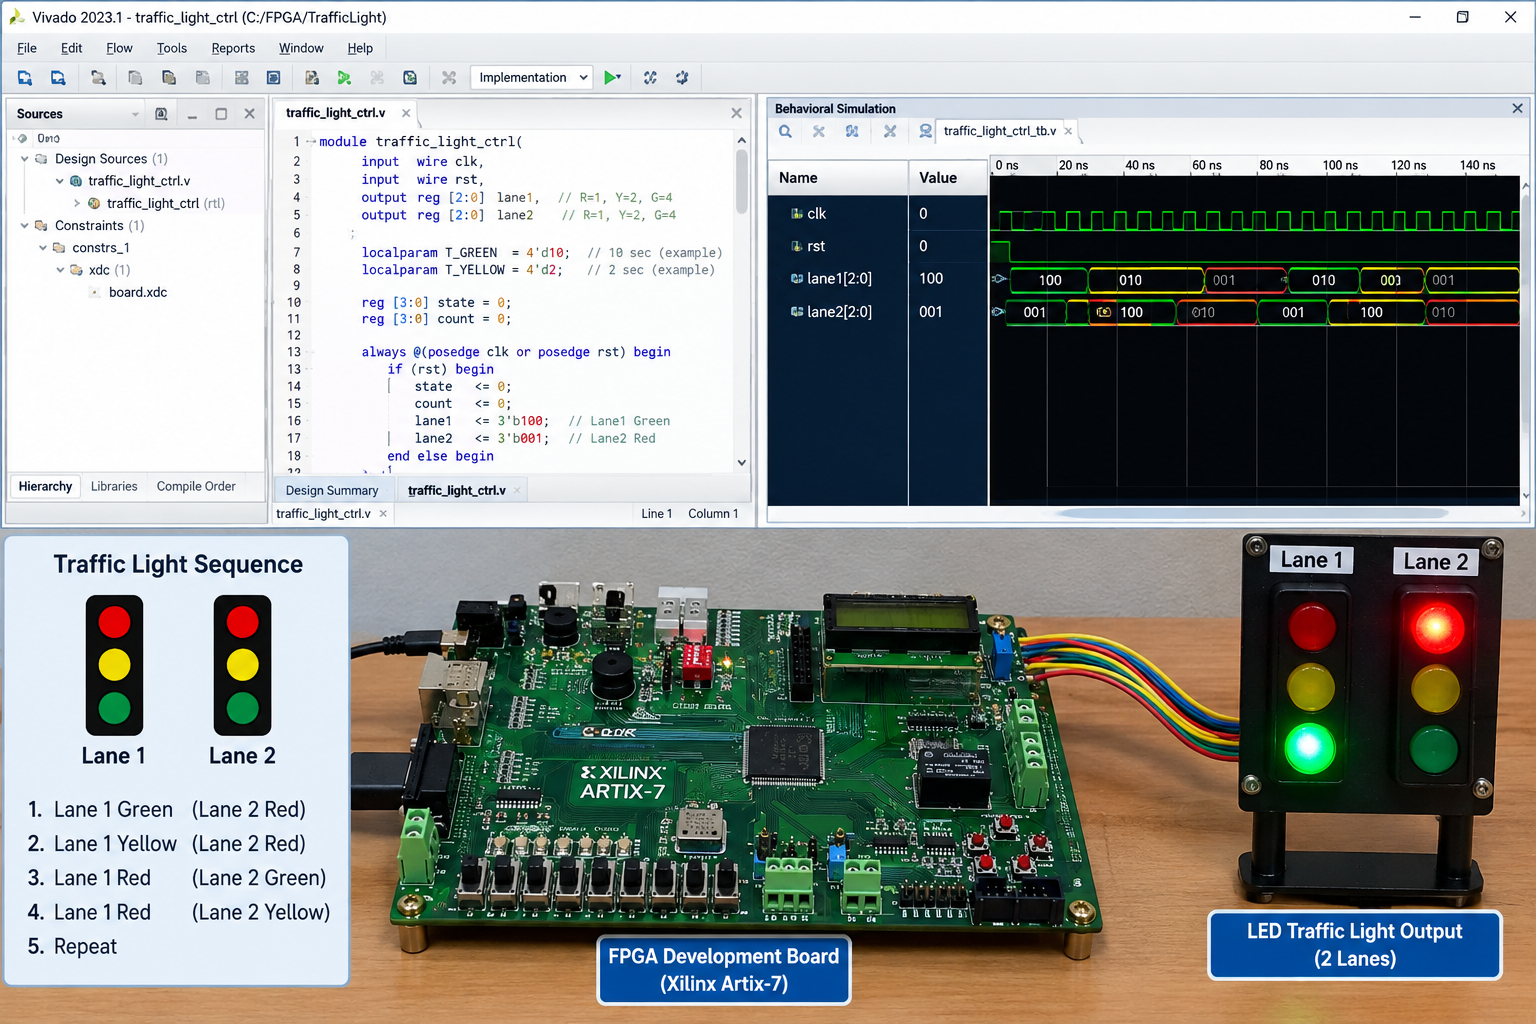This screenshot has height=1024, width=1536.
Task: Collapse the xdc folder node
Action: (60, 270)
